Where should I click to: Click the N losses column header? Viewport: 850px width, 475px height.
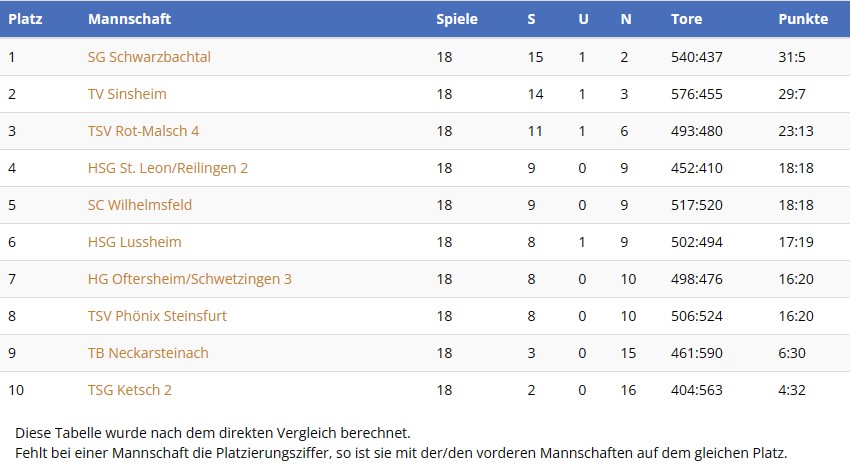click(625, 19)
